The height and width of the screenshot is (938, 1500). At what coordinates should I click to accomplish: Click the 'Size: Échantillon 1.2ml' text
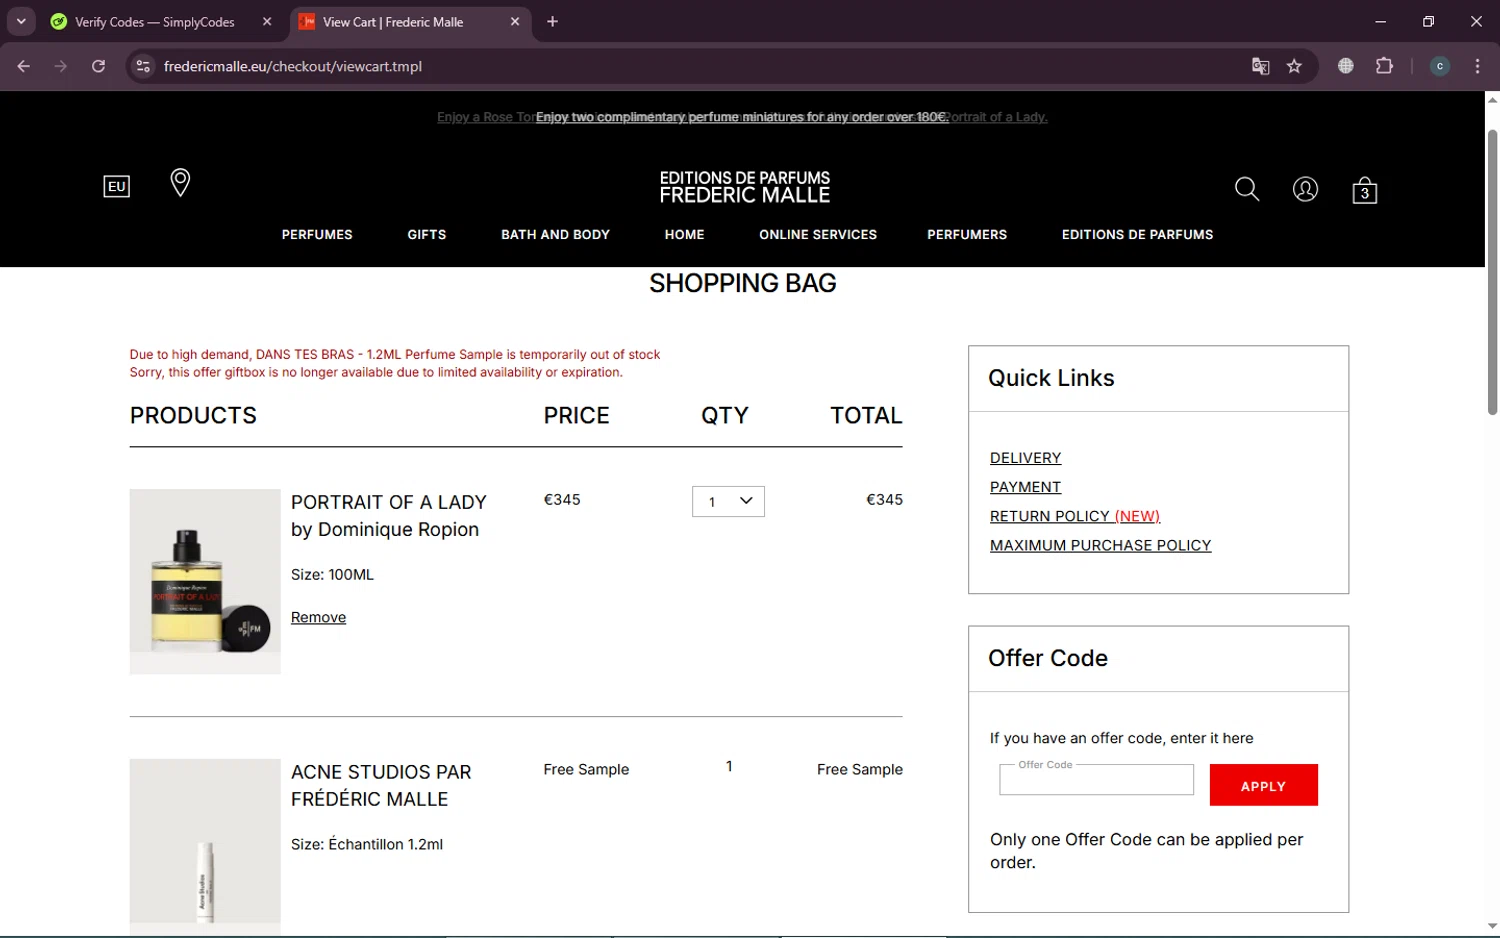click(367, 845)
